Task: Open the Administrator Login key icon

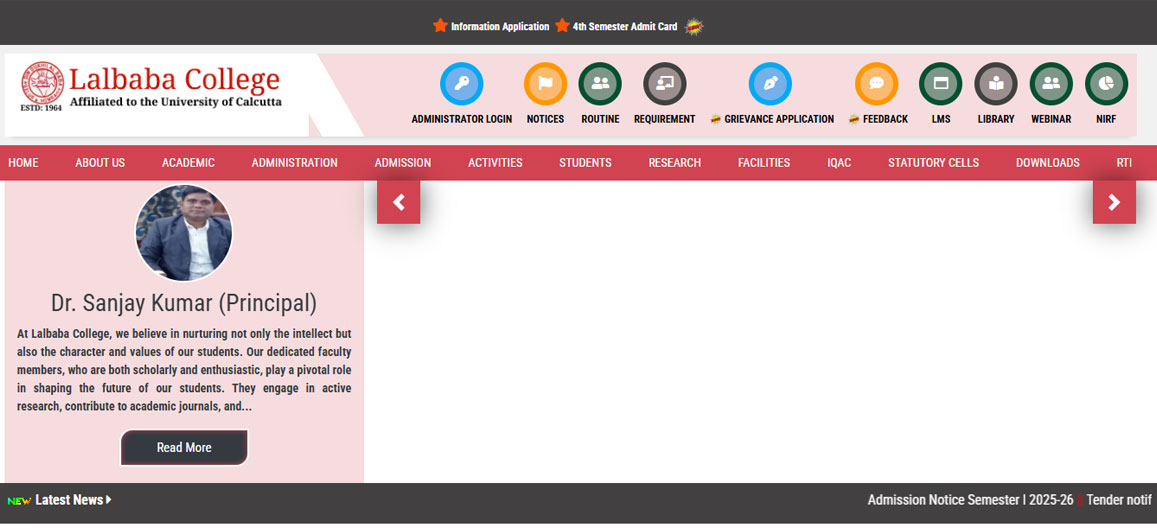Action: click(461, 83)
